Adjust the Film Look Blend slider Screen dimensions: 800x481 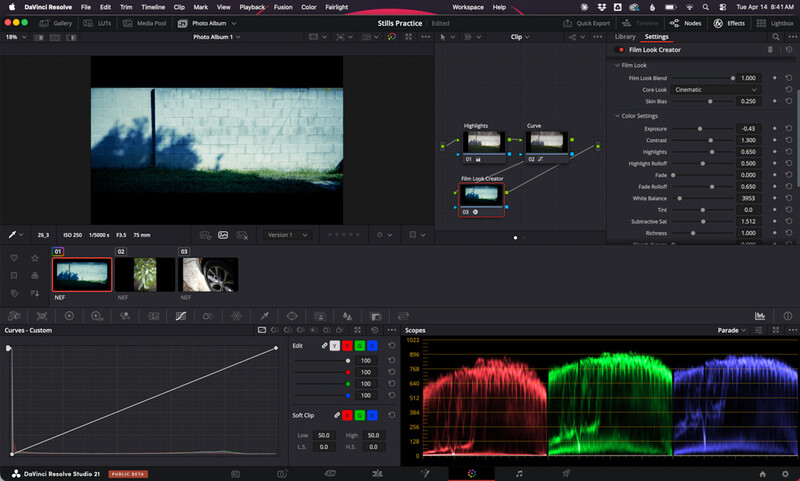click(x=703, y=78)
